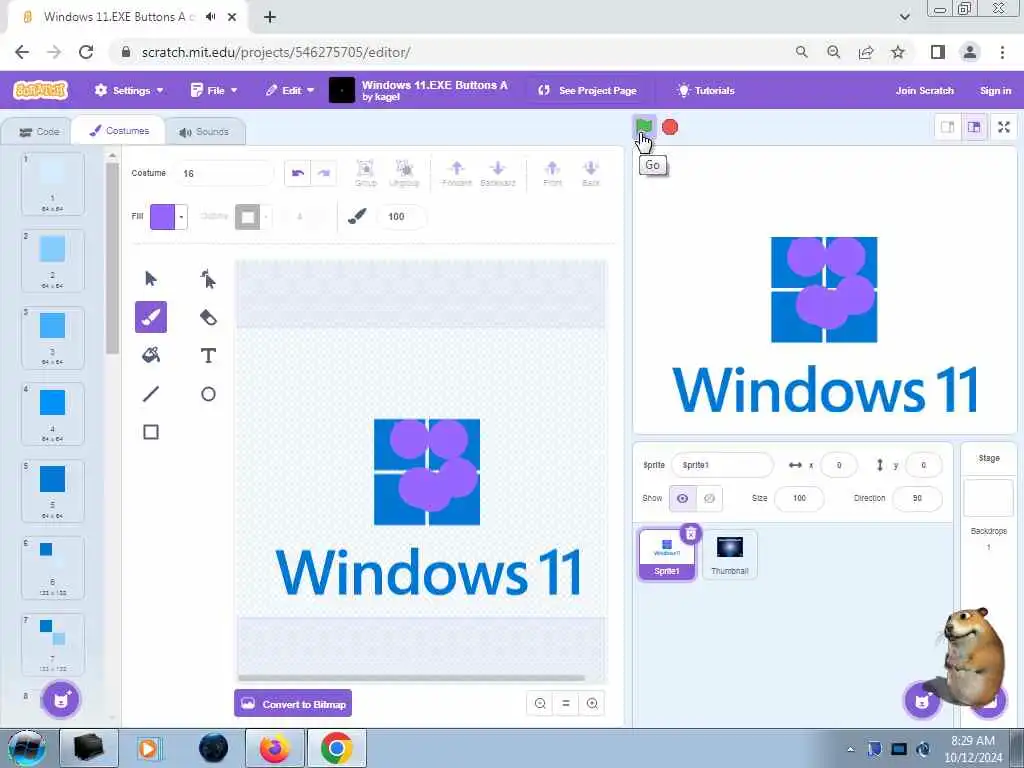Show the sprite with eye icon

coord(682,498)
